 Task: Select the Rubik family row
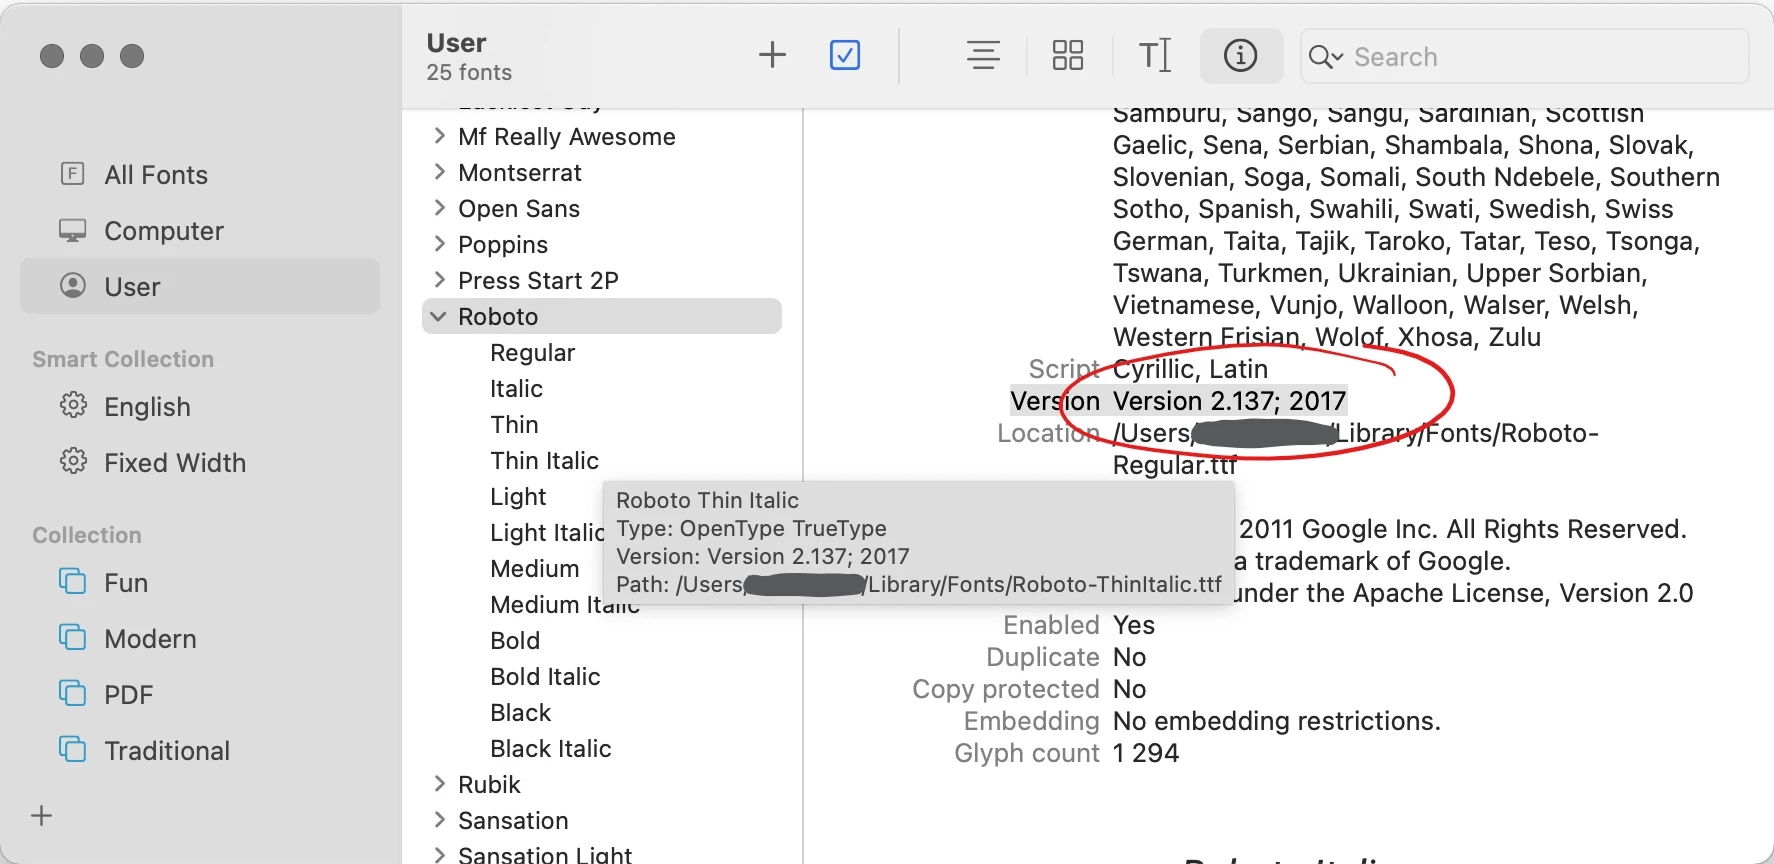602,785
